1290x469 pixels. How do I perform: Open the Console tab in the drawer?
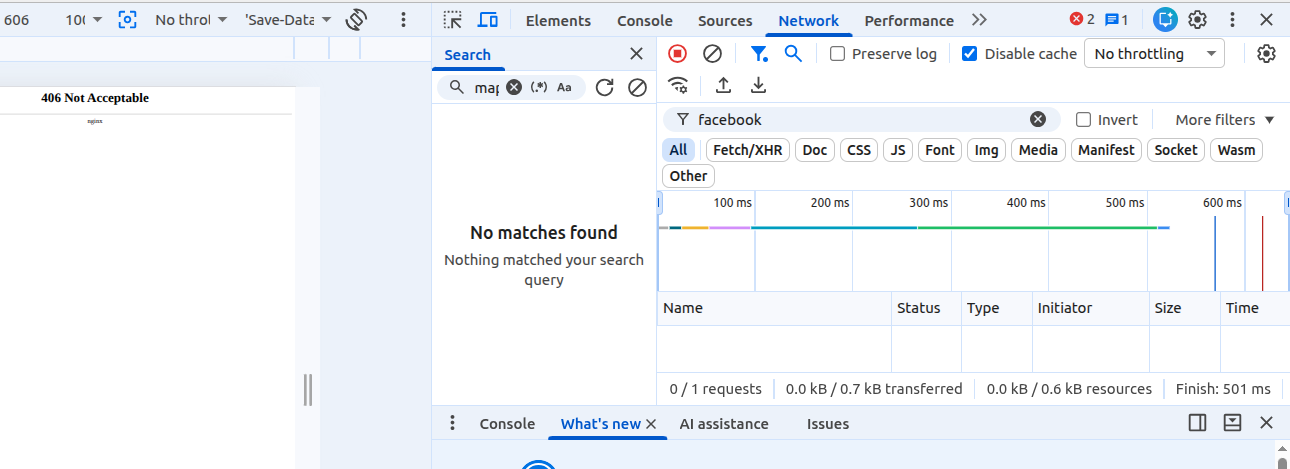click(x=507, y=424)
